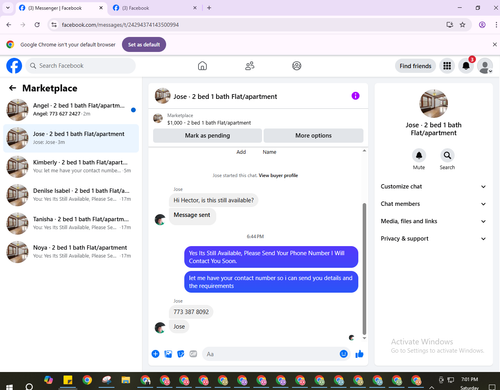Open the profile circle icon in navigation
The width and height of the screenshot is (500, 390).
[297, 66]
